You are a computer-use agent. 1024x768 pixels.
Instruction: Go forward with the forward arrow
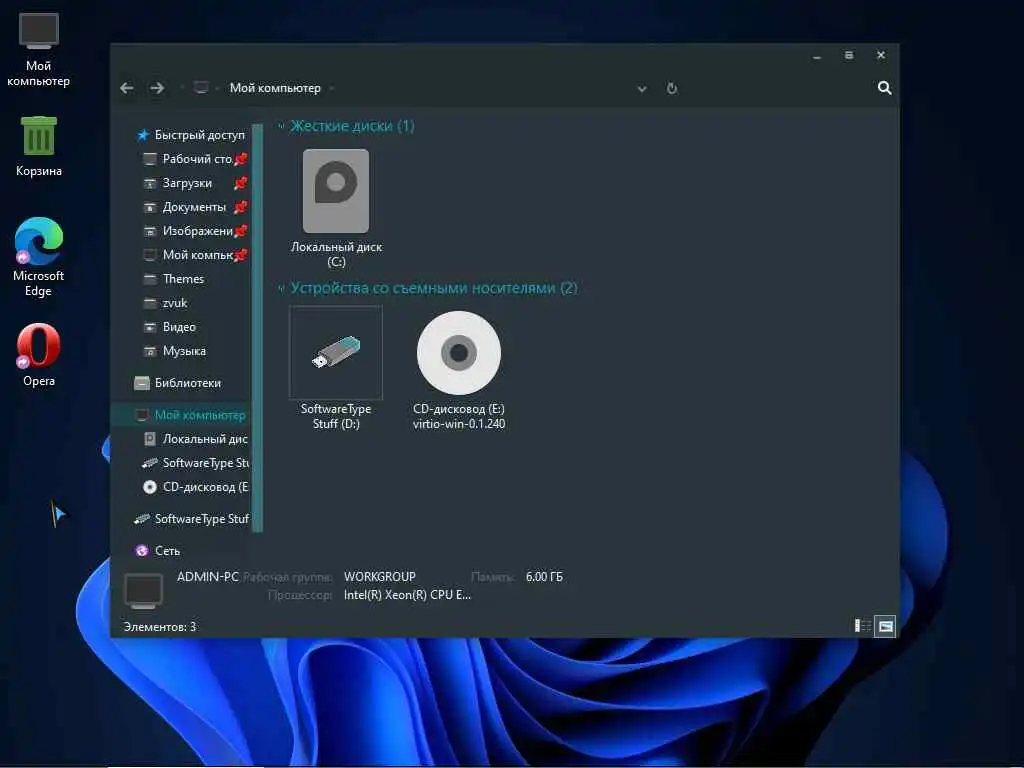[x=157, y=88]
